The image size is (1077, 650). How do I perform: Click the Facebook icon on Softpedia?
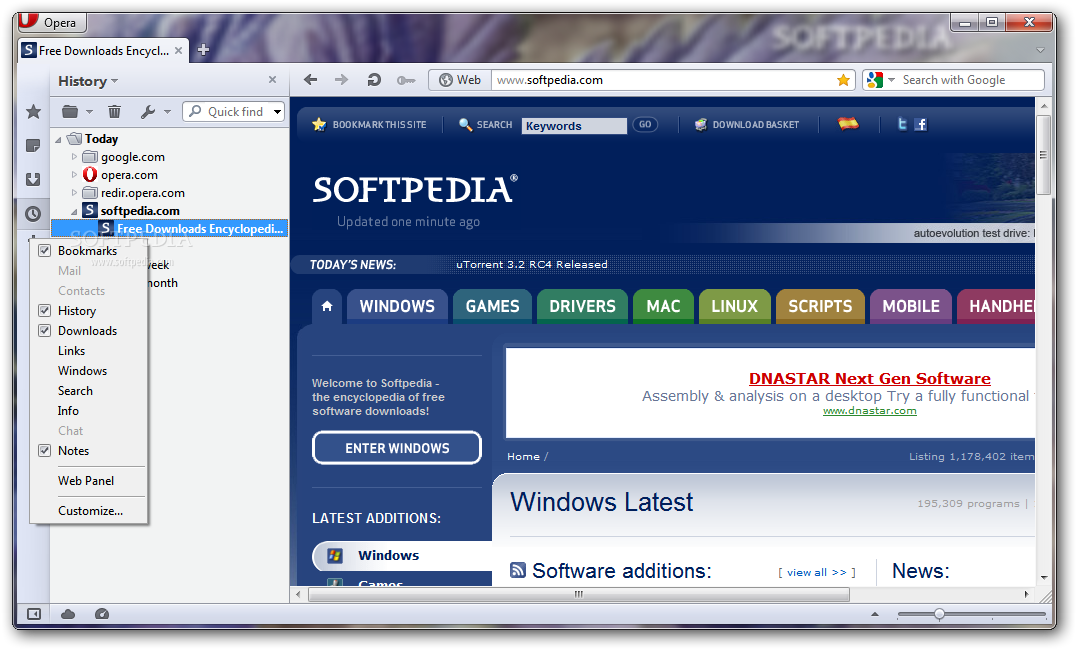point(920,124)
